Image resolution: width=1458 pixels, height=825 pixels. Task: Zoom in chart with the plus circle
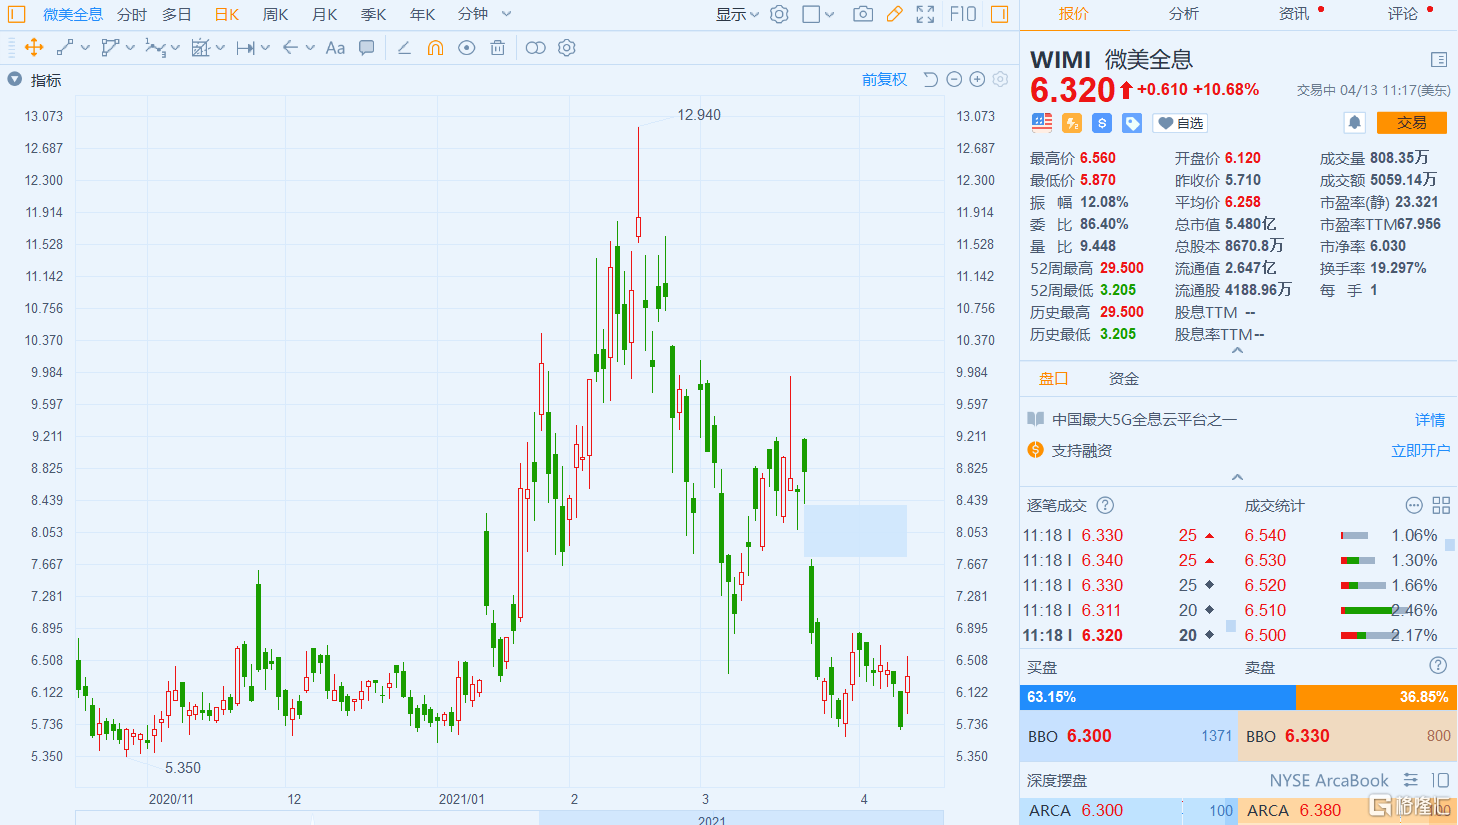click(x=977, y=80)
